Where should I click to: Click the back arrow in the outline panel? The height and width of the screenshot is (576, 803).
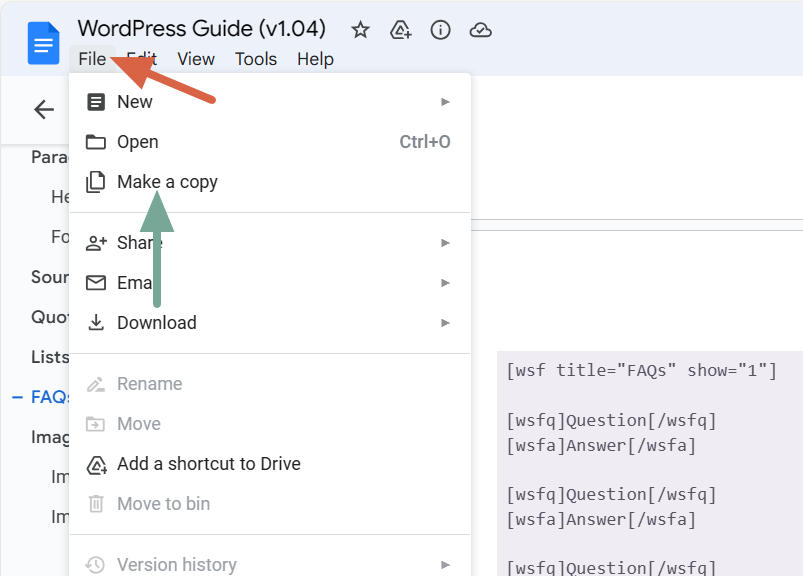pyautogui.click(x=44, y=109)
